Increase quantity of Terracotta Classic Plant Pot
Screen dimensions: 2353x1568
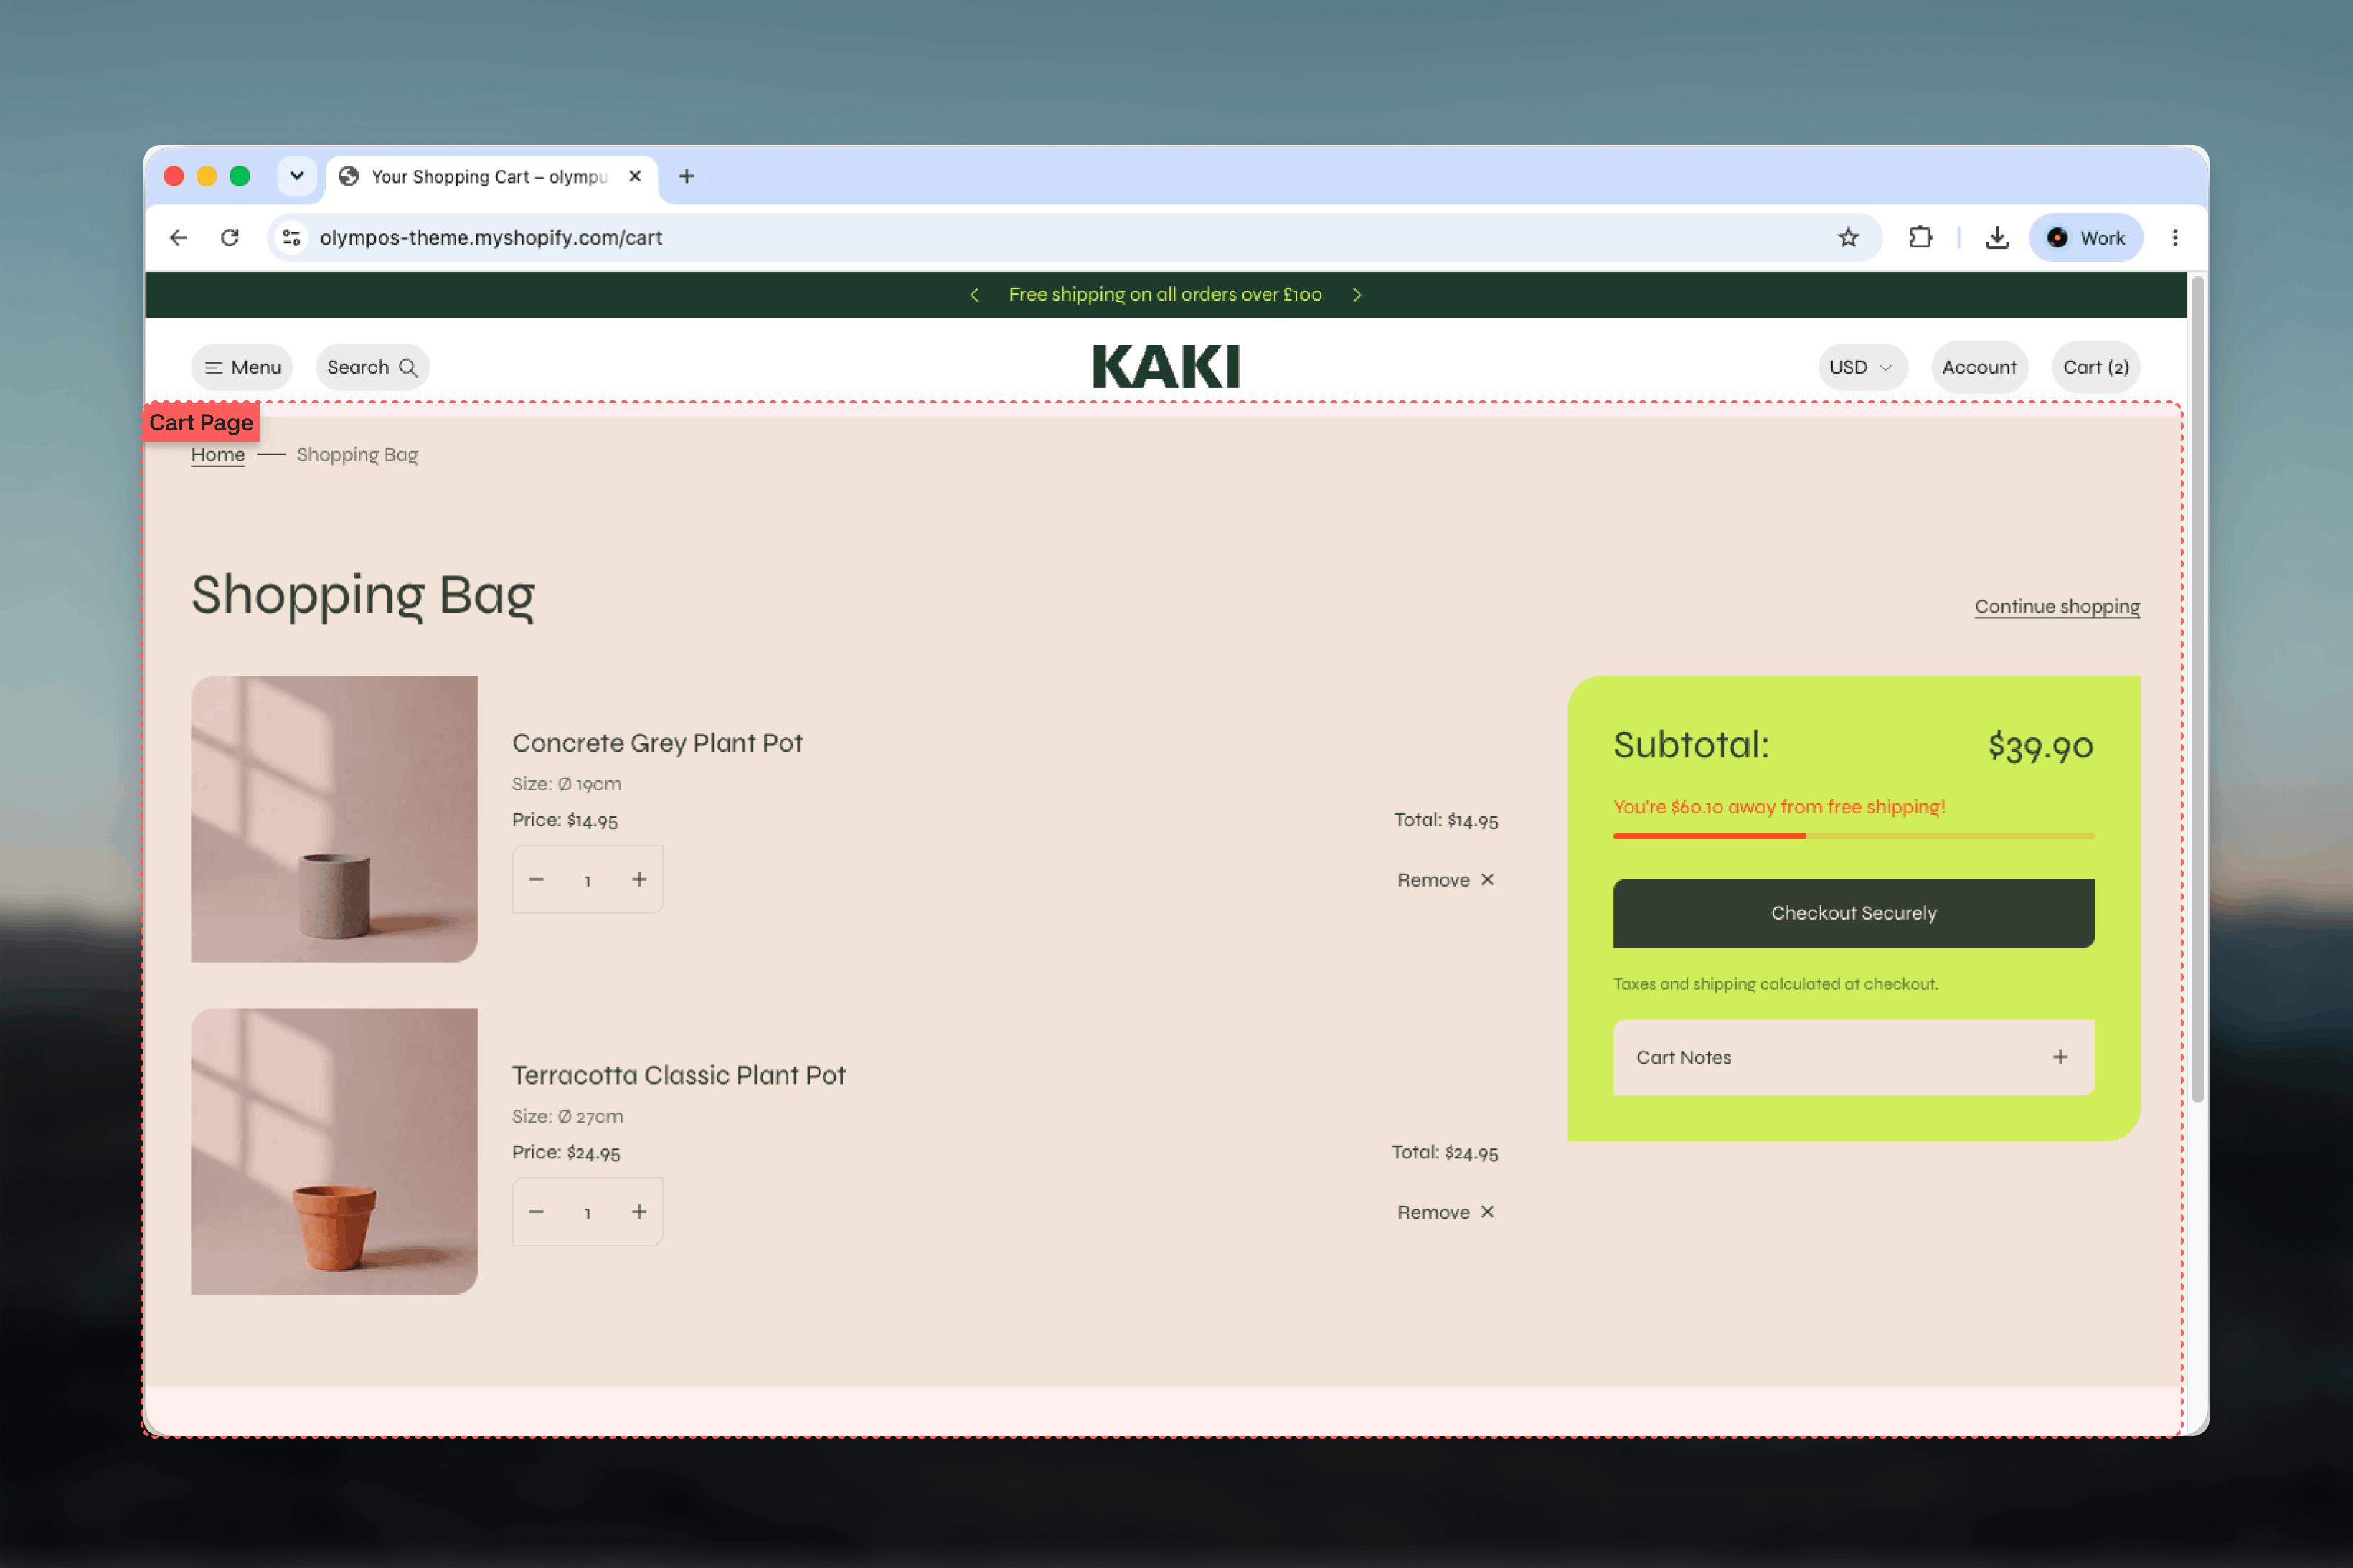pyautogui.click(x=639, y=1211)
